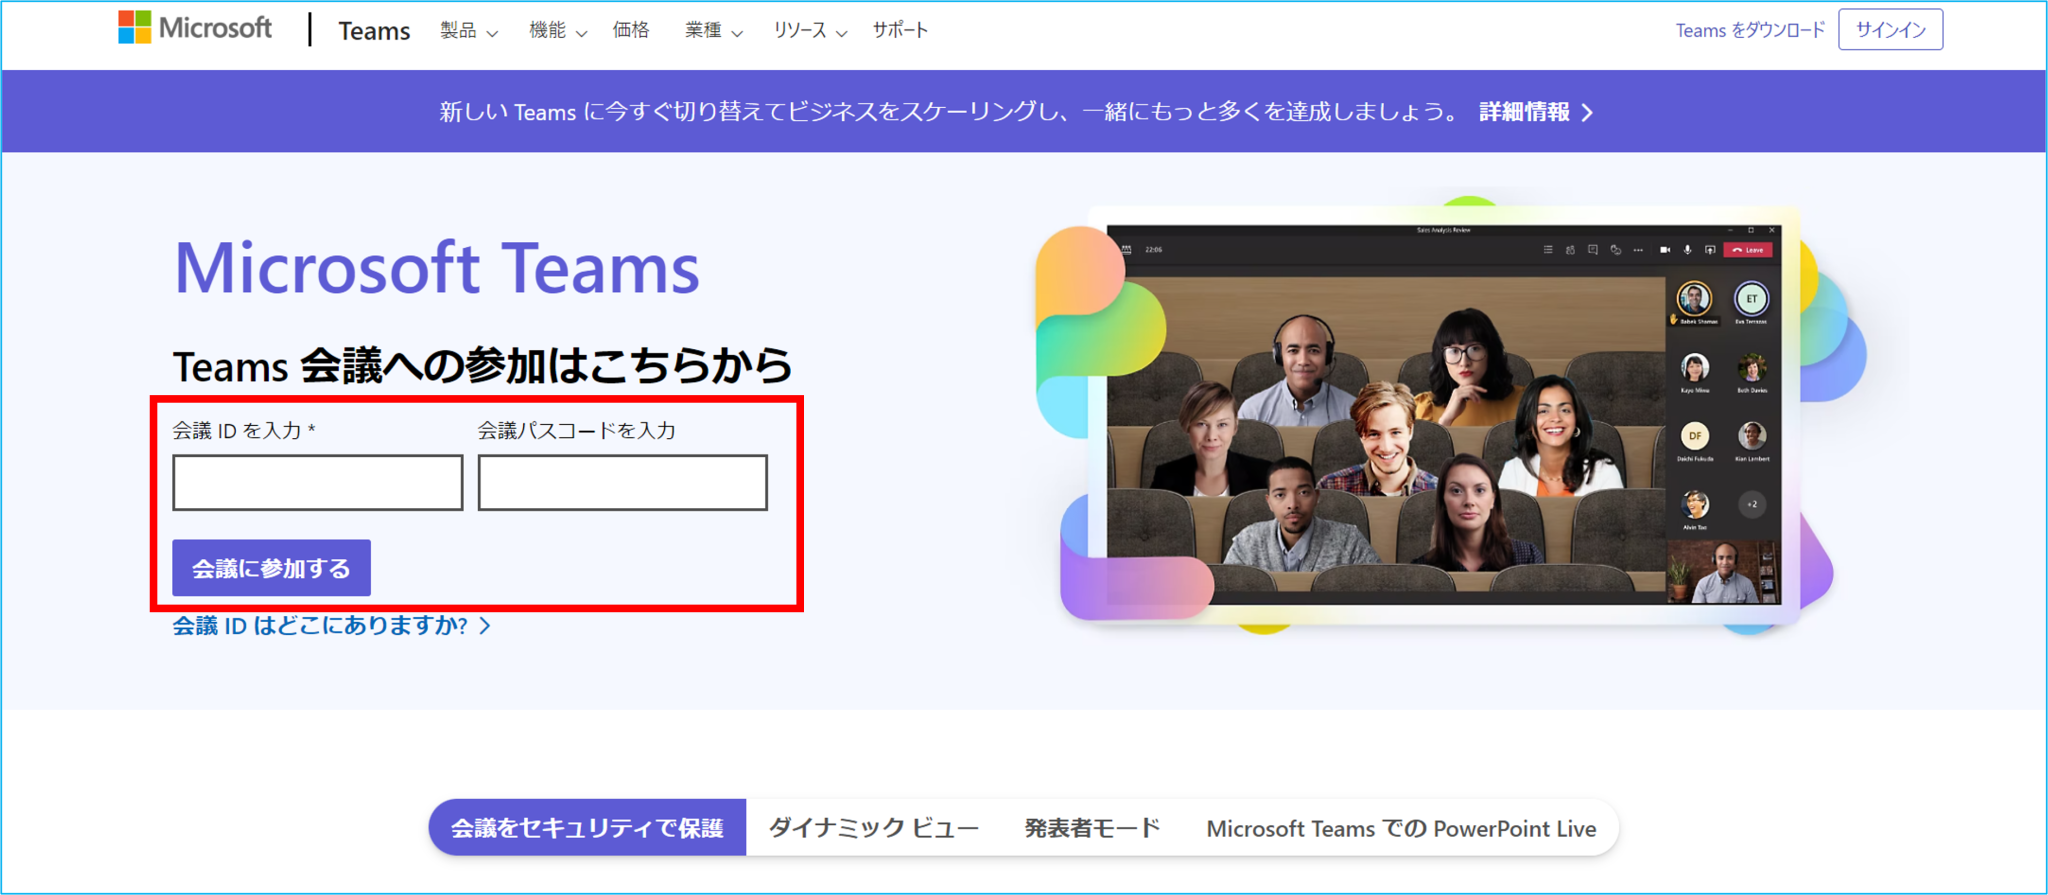The width and height of the screenshot is (2048, 895).
Task: Open 会議 ID はどこにありますか? link
Action: pos(332,626)
